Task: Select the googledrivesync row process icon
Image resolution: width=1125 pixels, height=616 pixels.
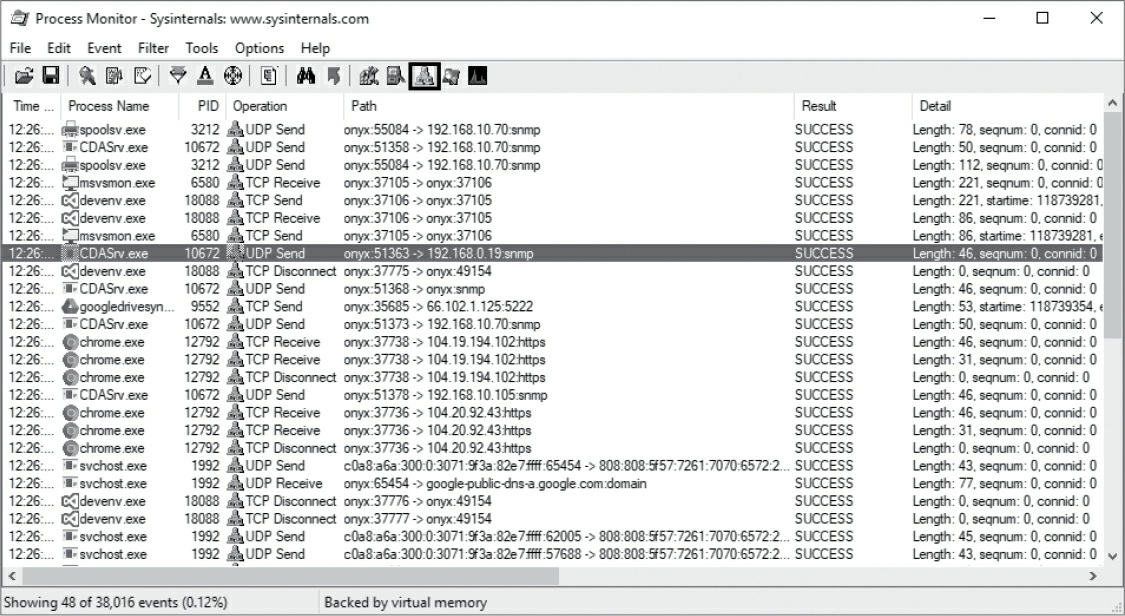Action: pos(70,307)
